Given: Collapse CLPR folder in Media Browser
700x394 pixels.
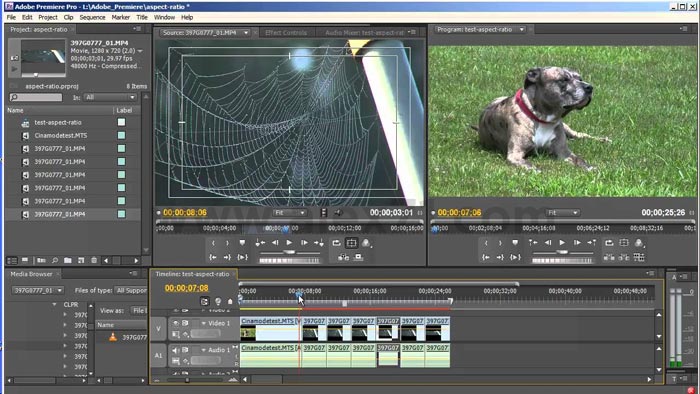Looking at the screenshot, I should tap(54, 305).
